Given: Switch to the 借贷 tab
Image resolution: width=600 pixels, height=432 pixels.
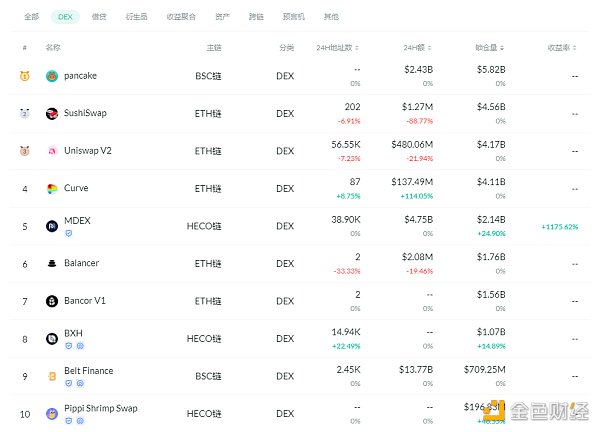Looking at the screenshot, I should coord(99,17).
